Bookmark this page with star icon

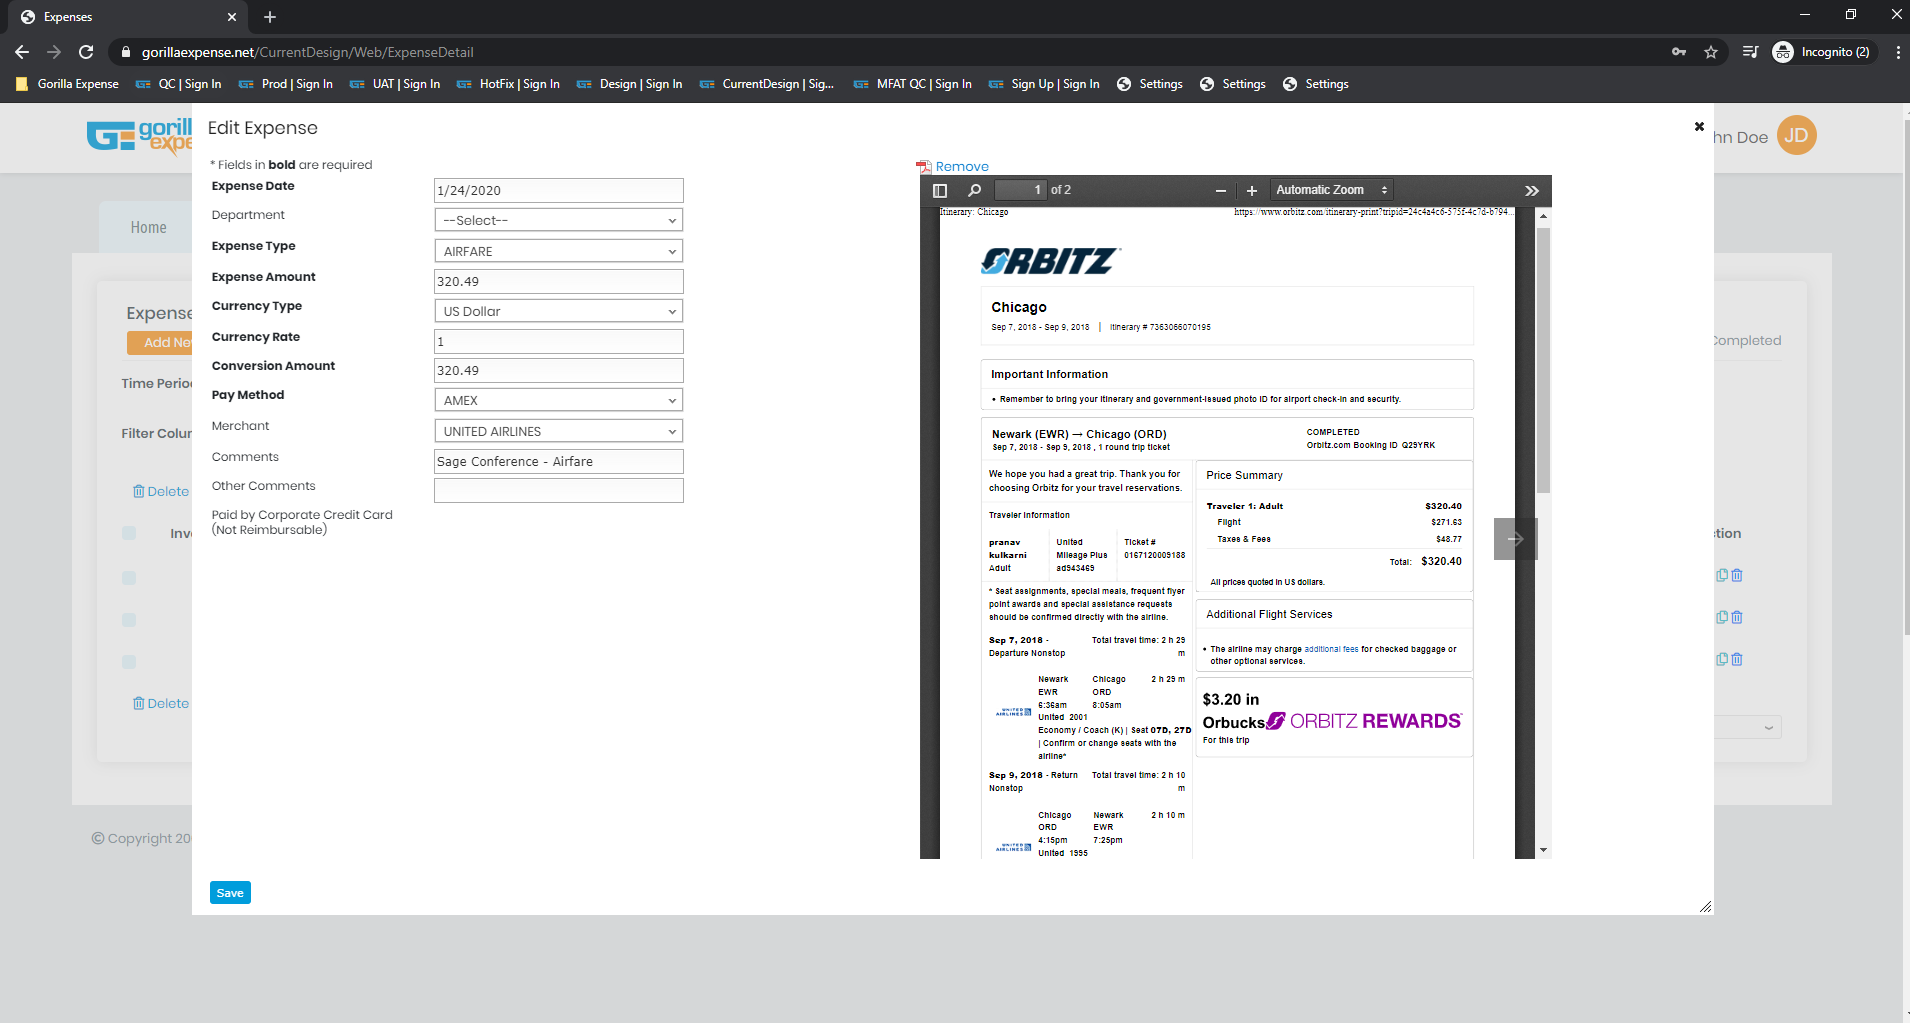click(x=1711, y=52)
